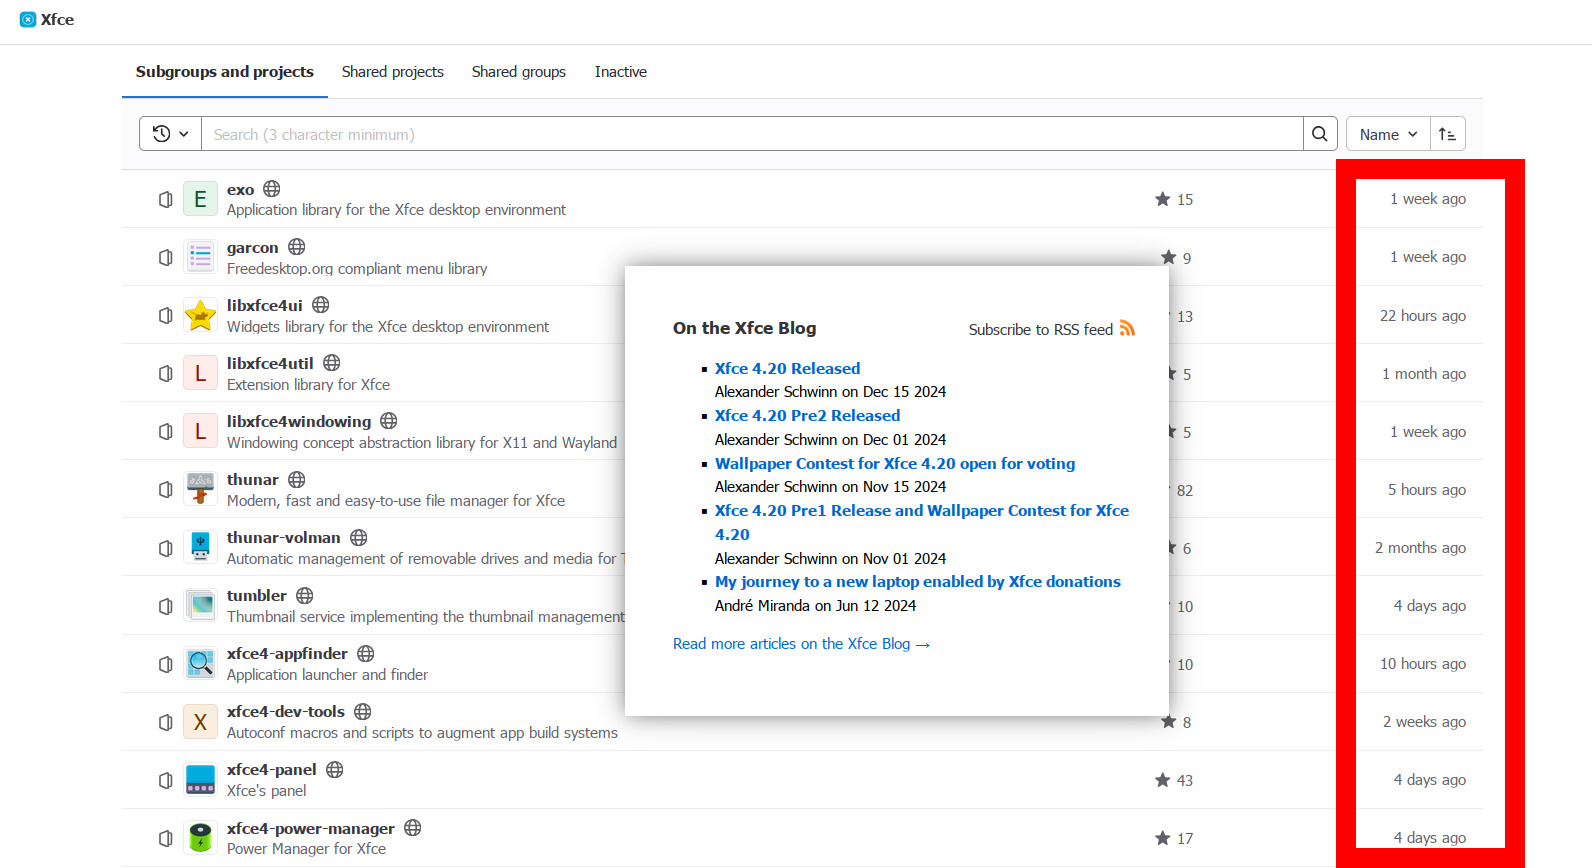Open the laptop donations journey post
The width and height of the screenshot is (1592, 868).
click(x=918, y=581)
